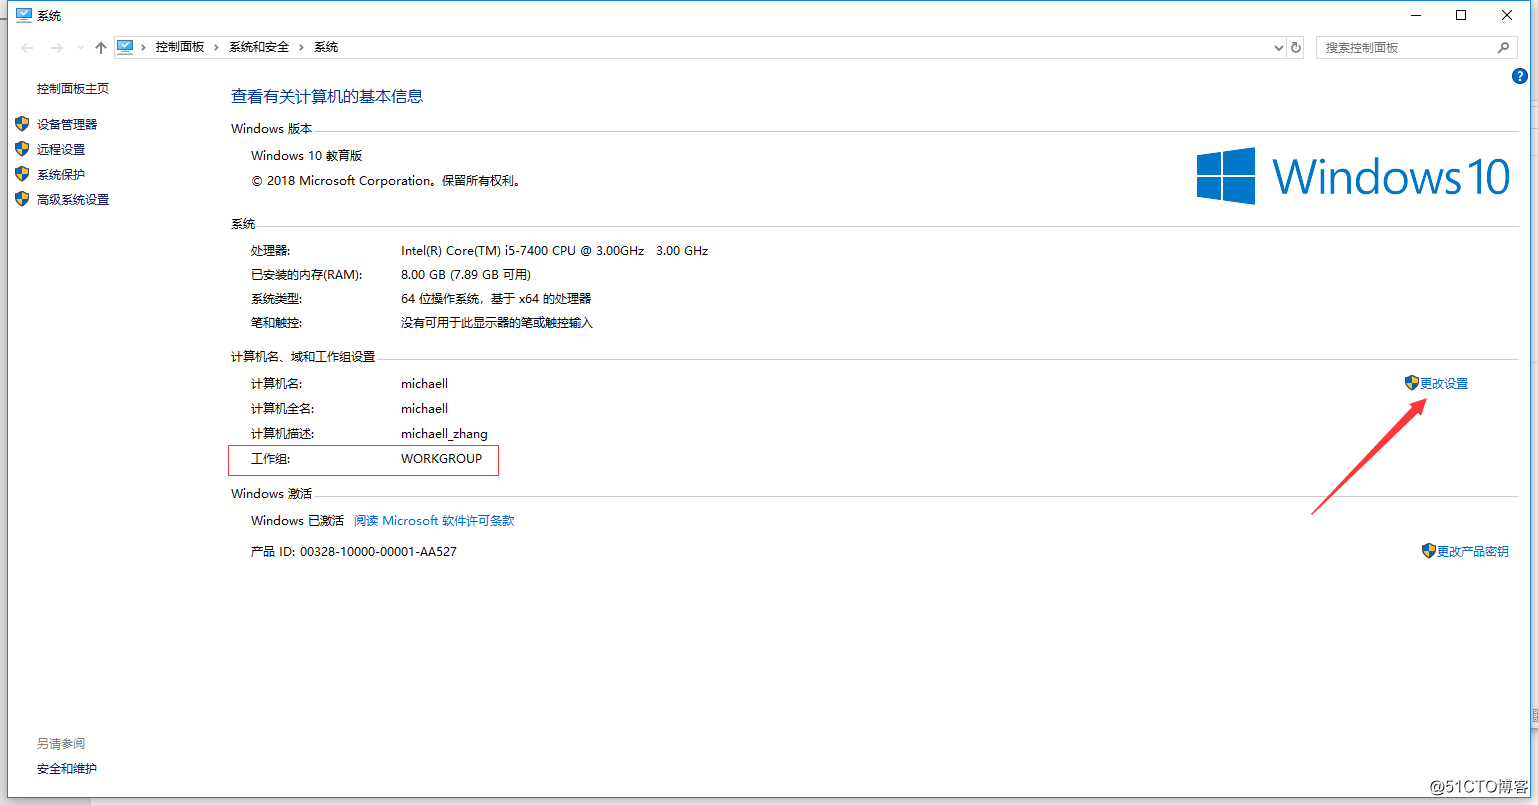
Task: Expand the address bar history dropdown
Action: pyautogui.click(x=1278, y=48)
